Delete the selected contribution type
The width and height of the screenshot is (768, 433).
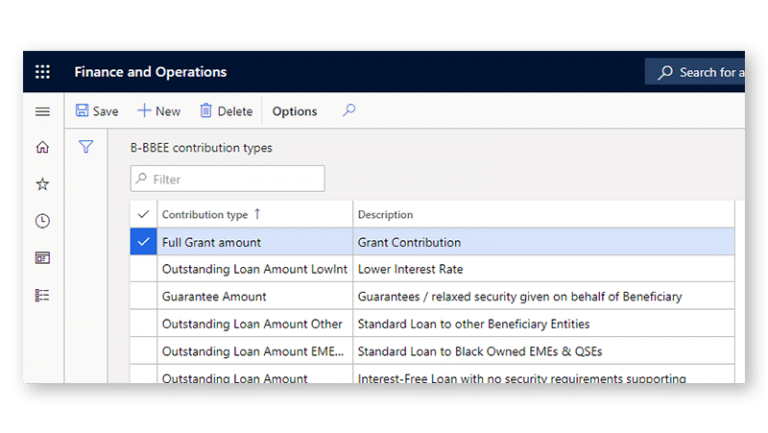click(x=225, y=111)
